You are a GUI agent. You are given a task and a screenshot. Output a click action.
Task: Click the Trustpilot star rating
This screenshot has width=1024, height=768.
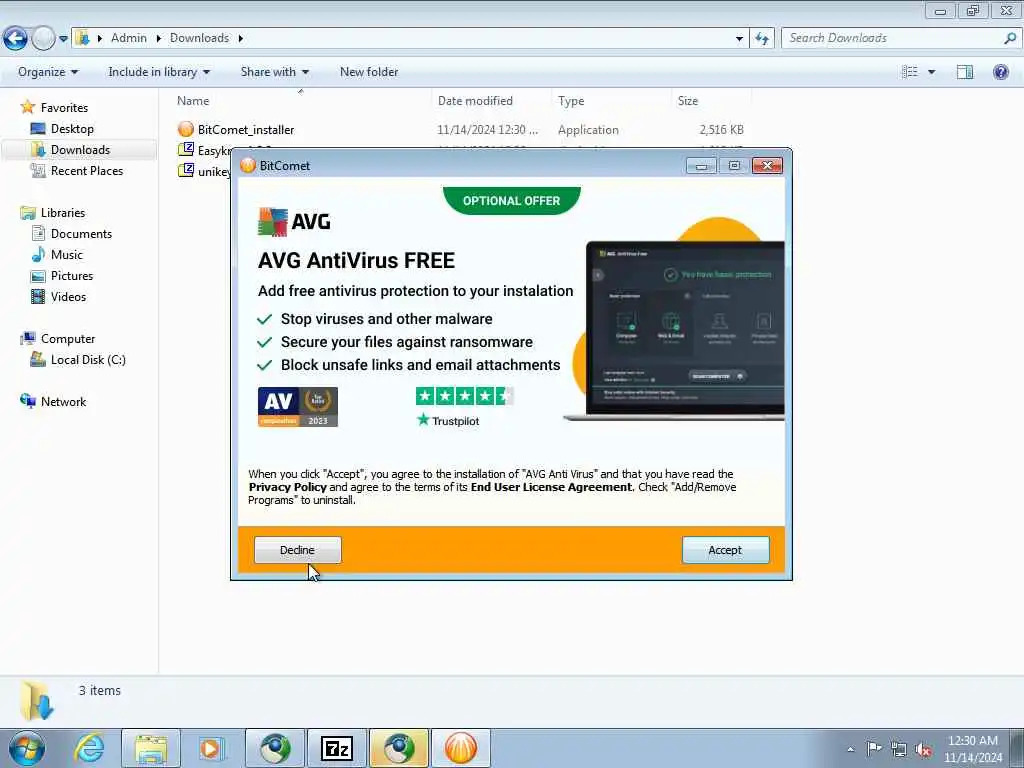tap(464, 396)
